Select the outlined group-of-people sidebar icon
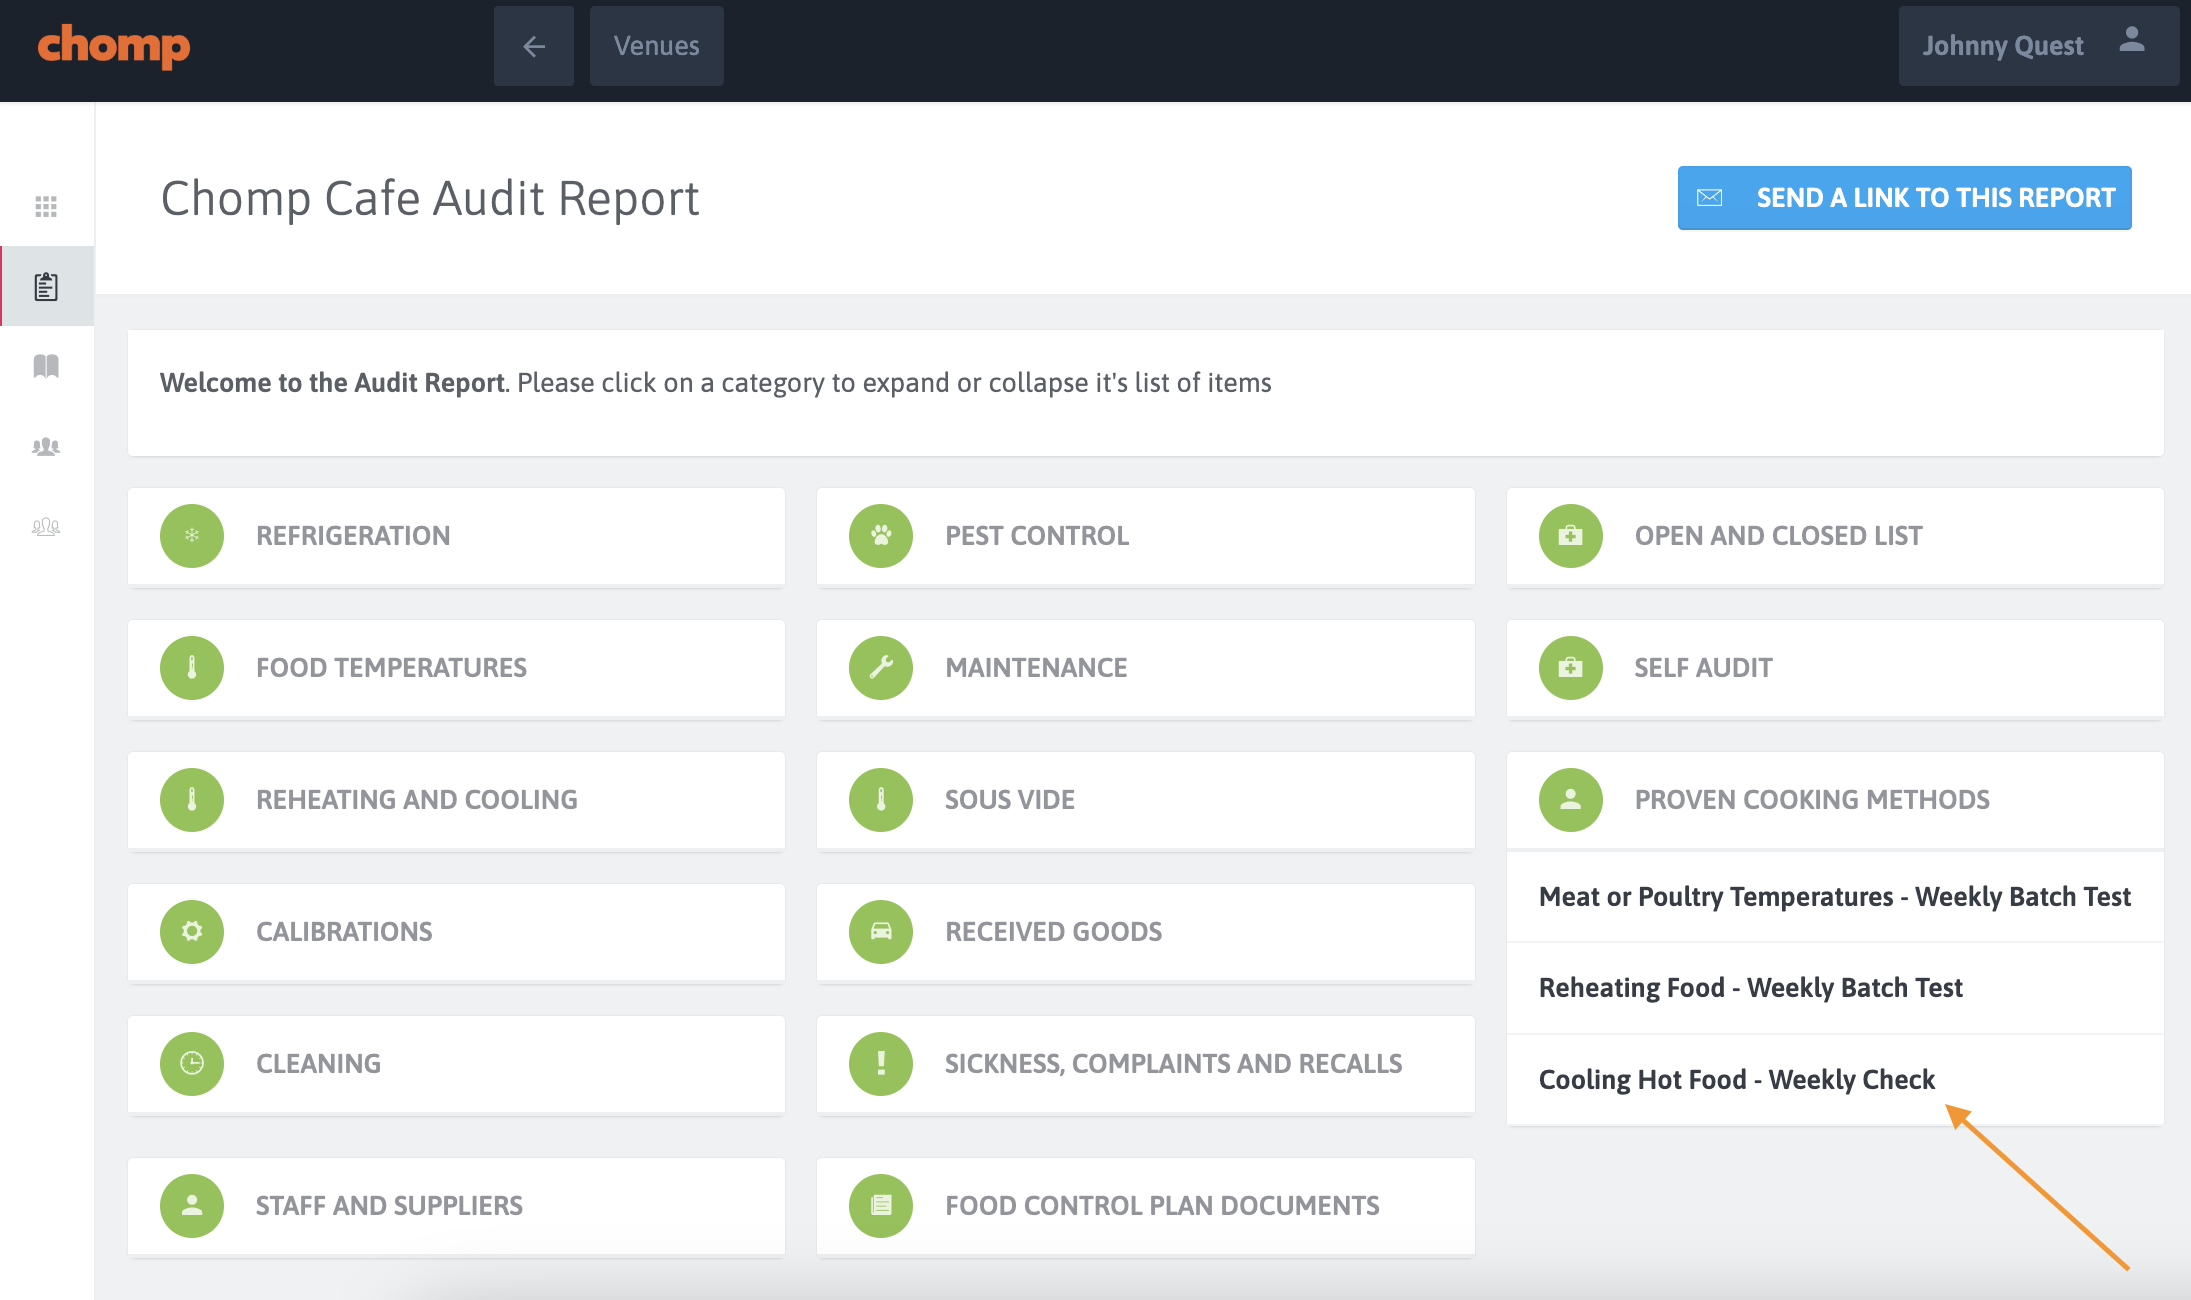Screen dimensions: 2191x1300 point(46,527)
